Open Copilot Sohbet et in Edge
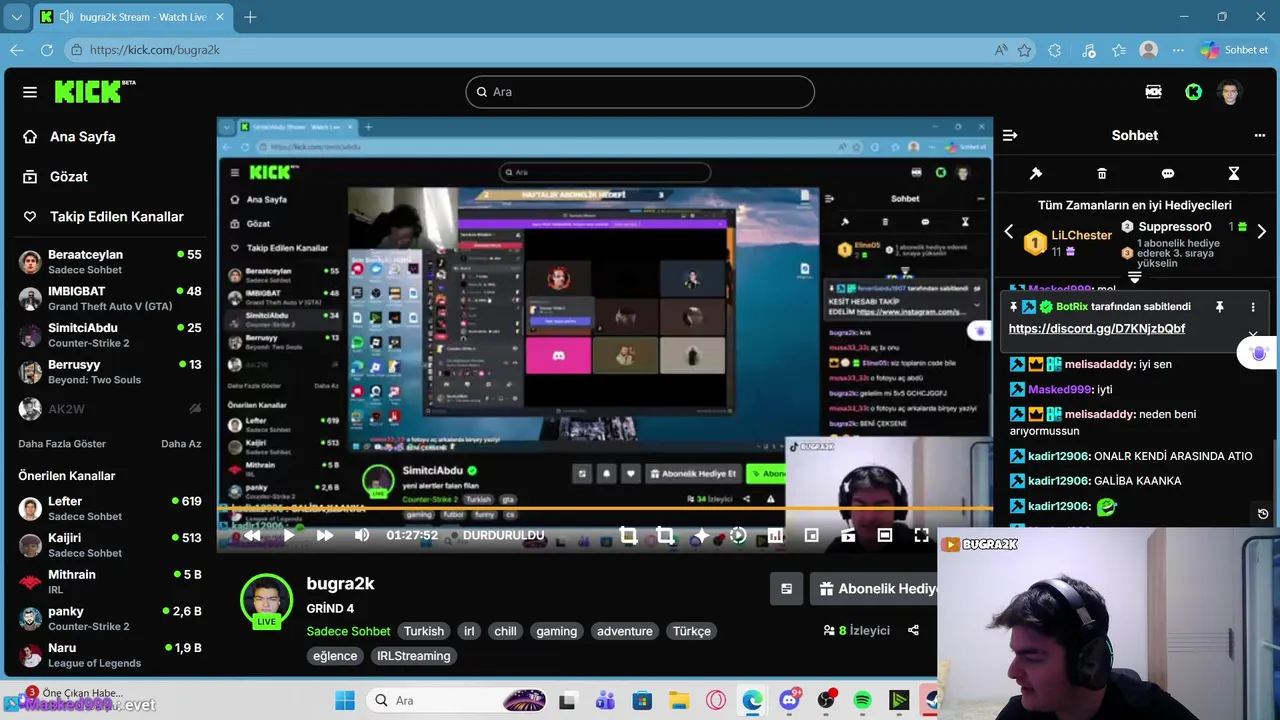 1234,50
